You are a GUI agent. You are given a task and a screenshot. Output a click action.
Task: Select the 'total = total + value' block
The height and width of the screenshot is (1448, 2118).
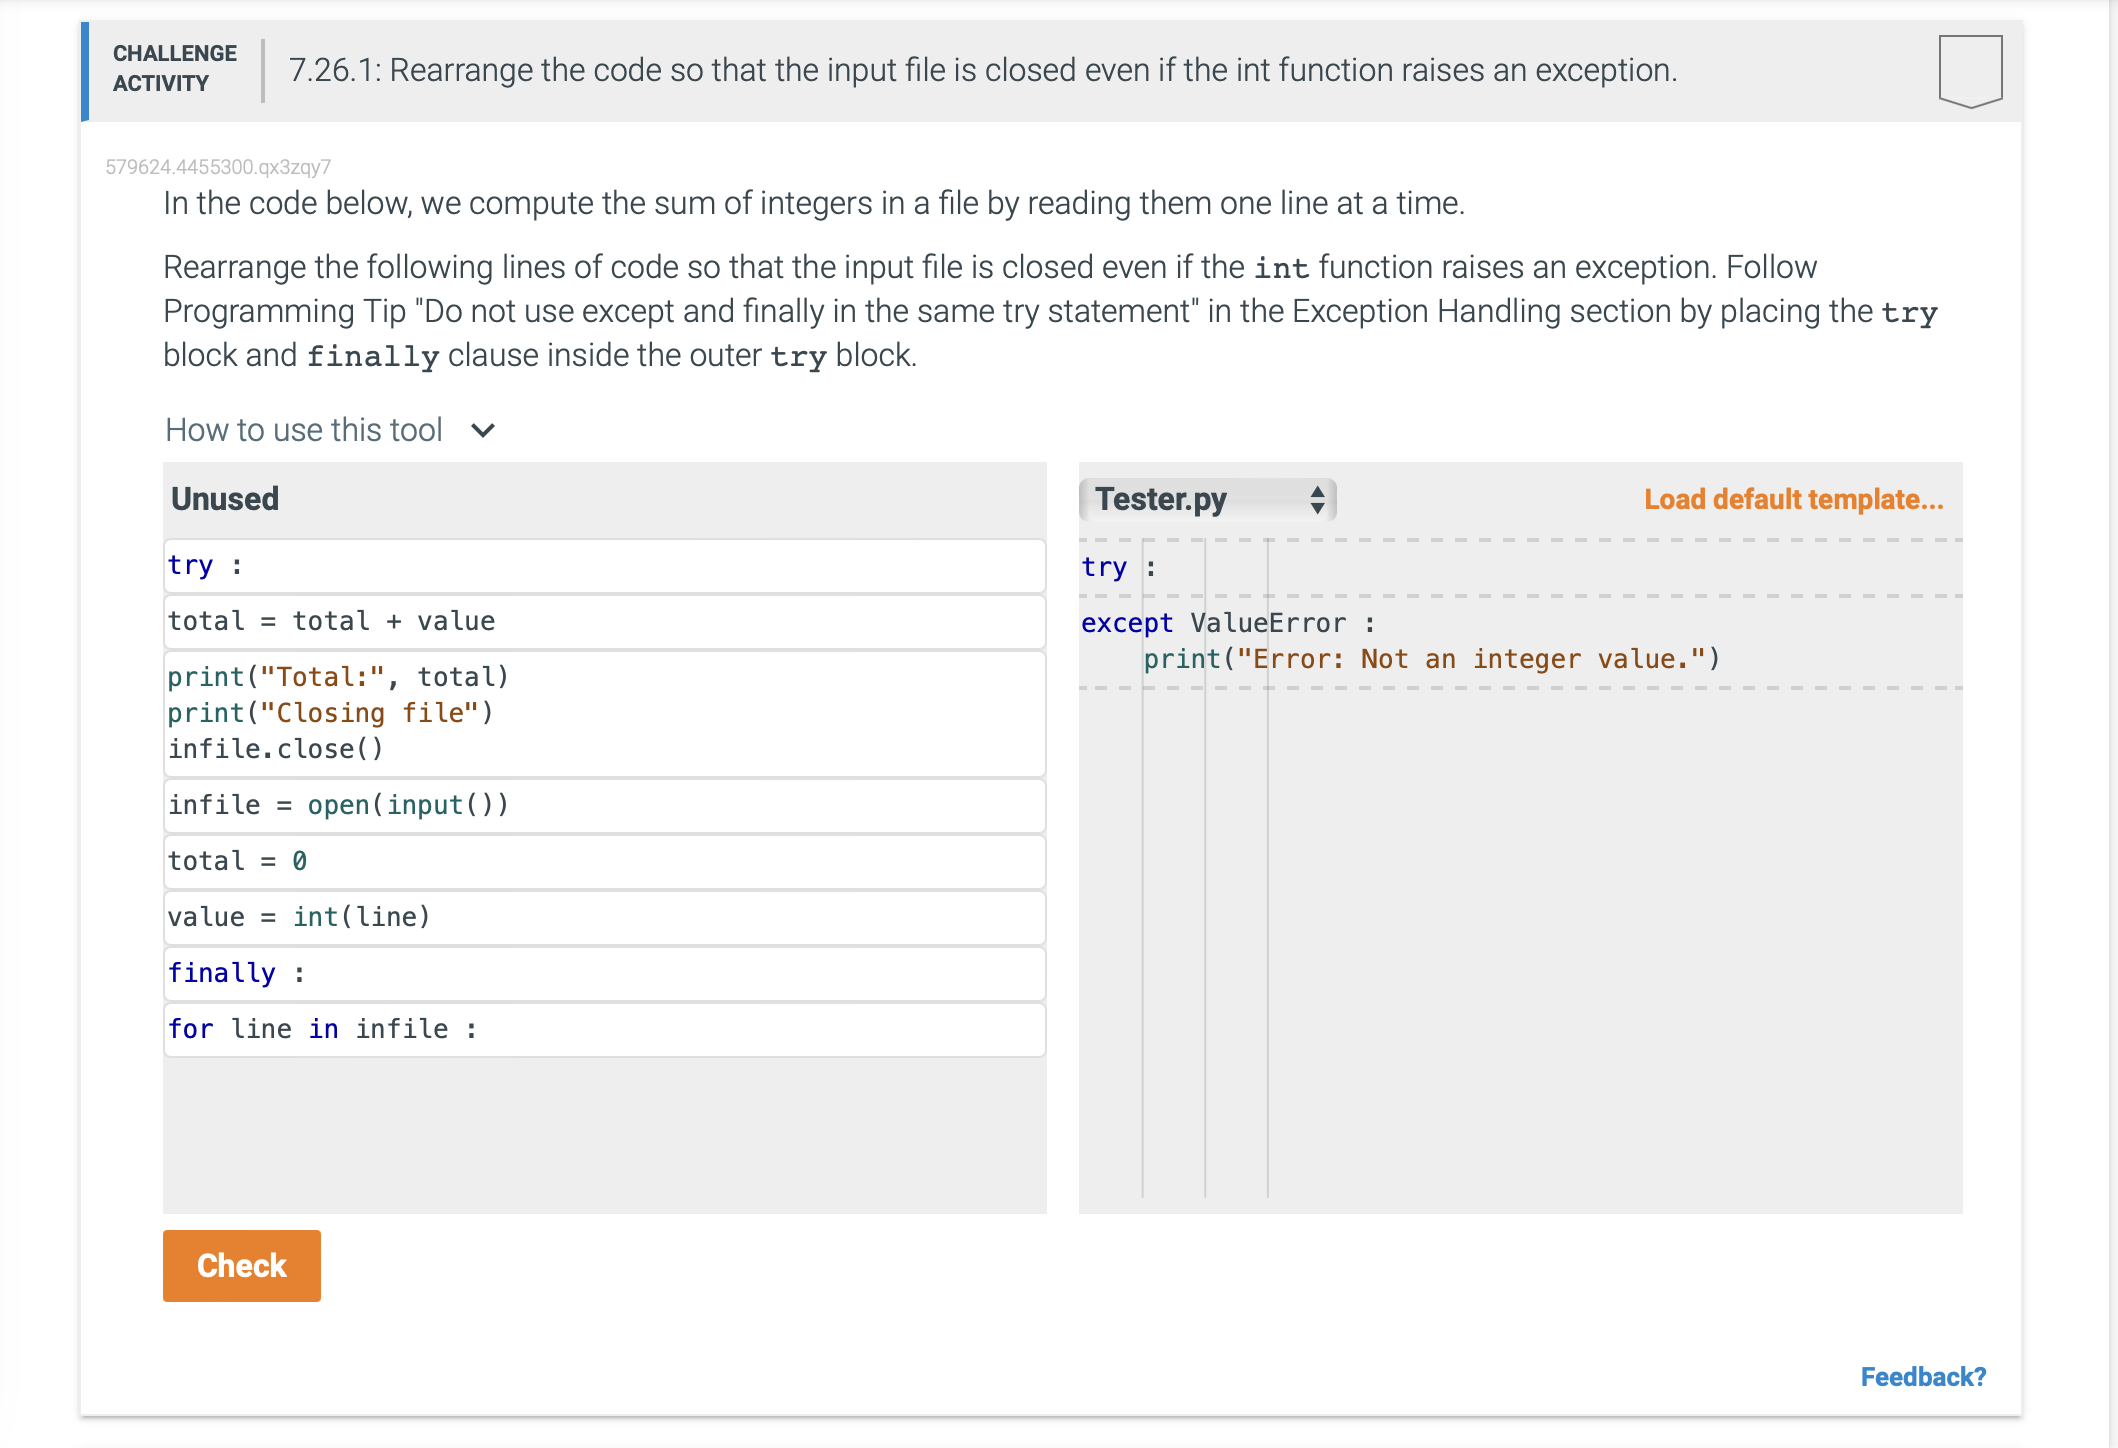[604, 622]
